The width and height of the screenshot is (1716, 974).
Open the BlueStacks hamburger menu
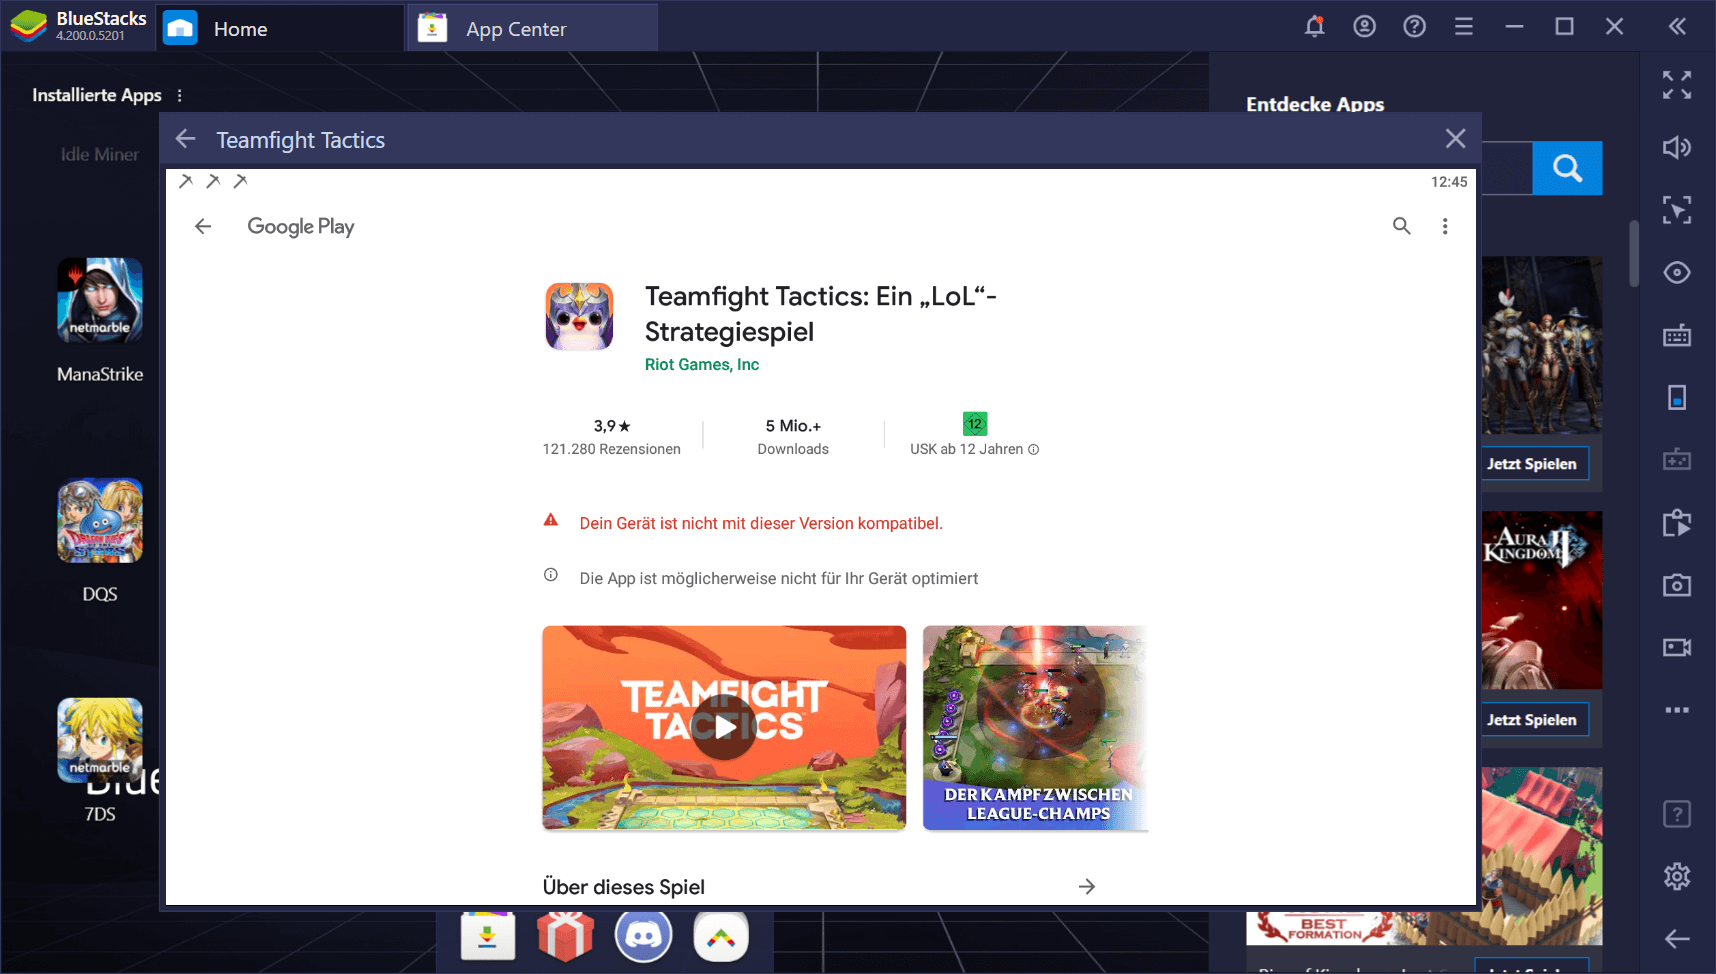(1464, 27)
